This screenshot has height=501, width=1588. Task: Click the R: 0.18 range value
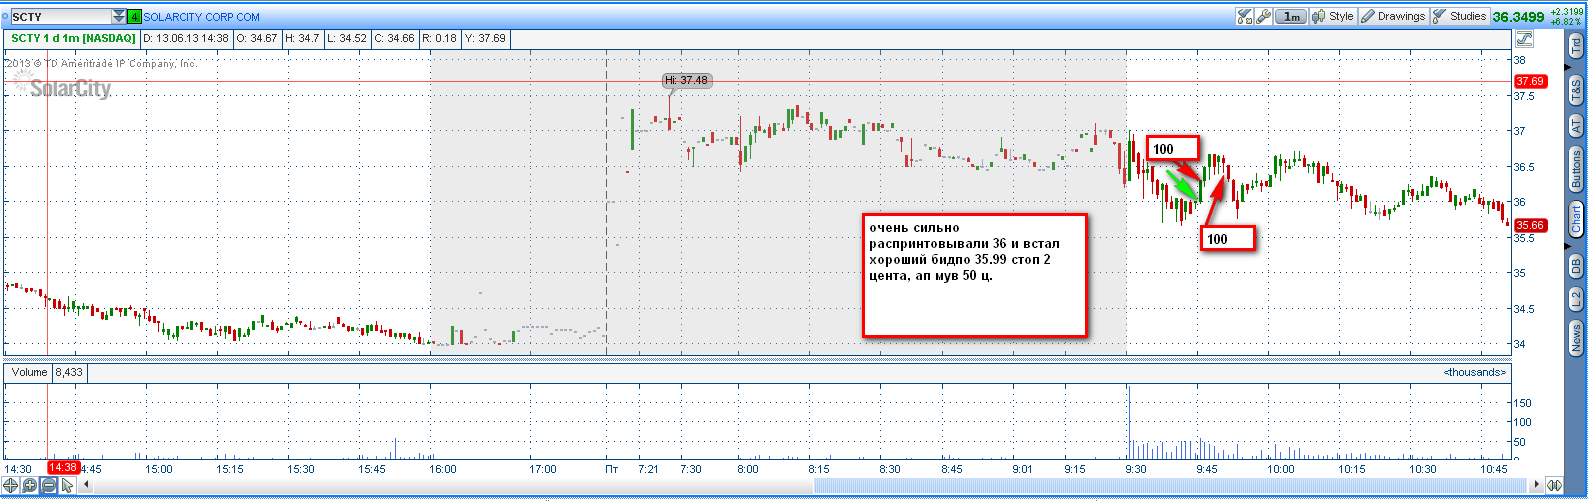pos(439,39)
